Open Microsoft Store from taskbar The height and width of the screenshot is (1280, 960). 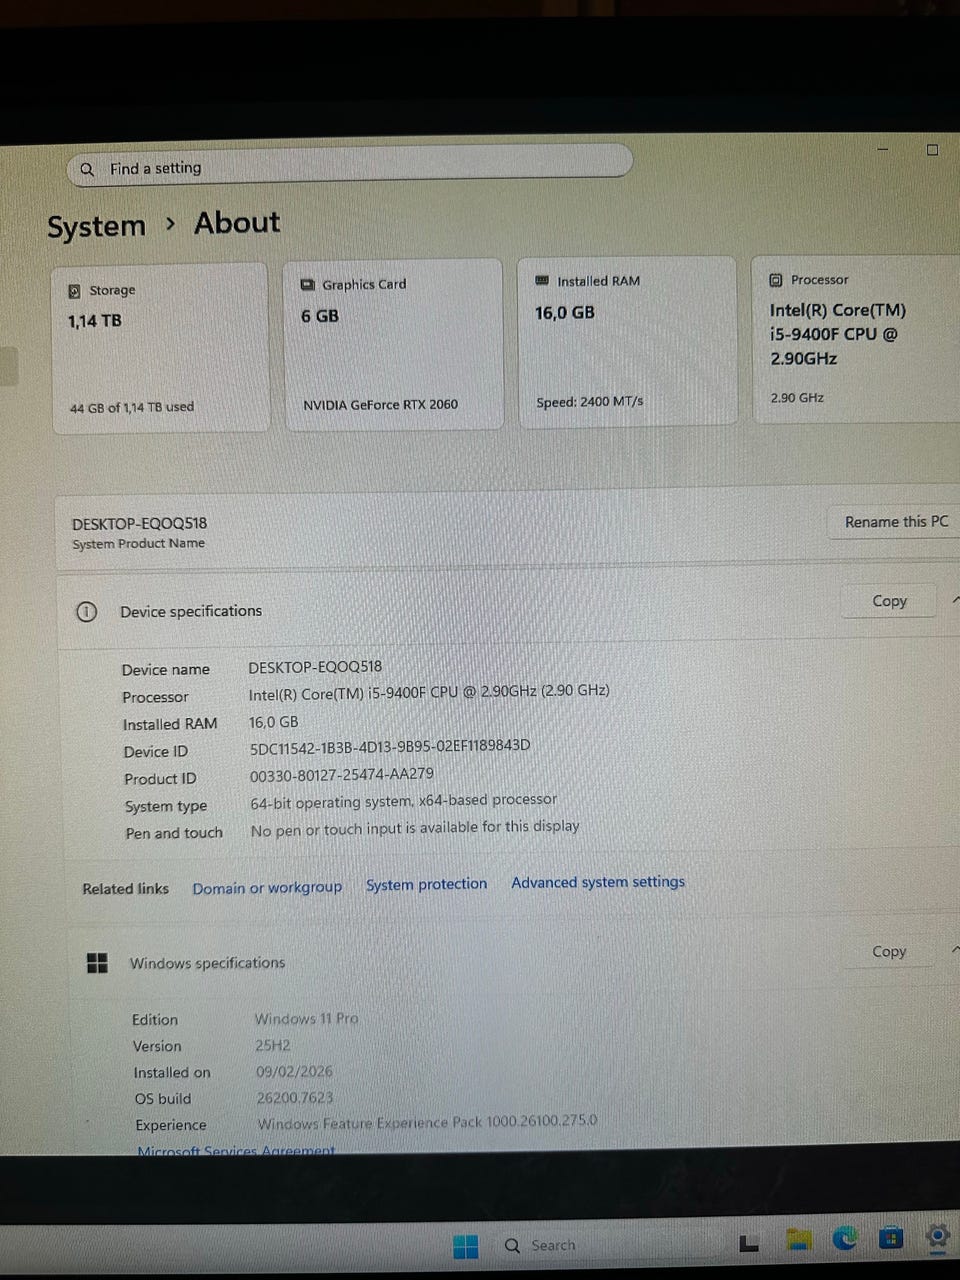pos(890,1238)
